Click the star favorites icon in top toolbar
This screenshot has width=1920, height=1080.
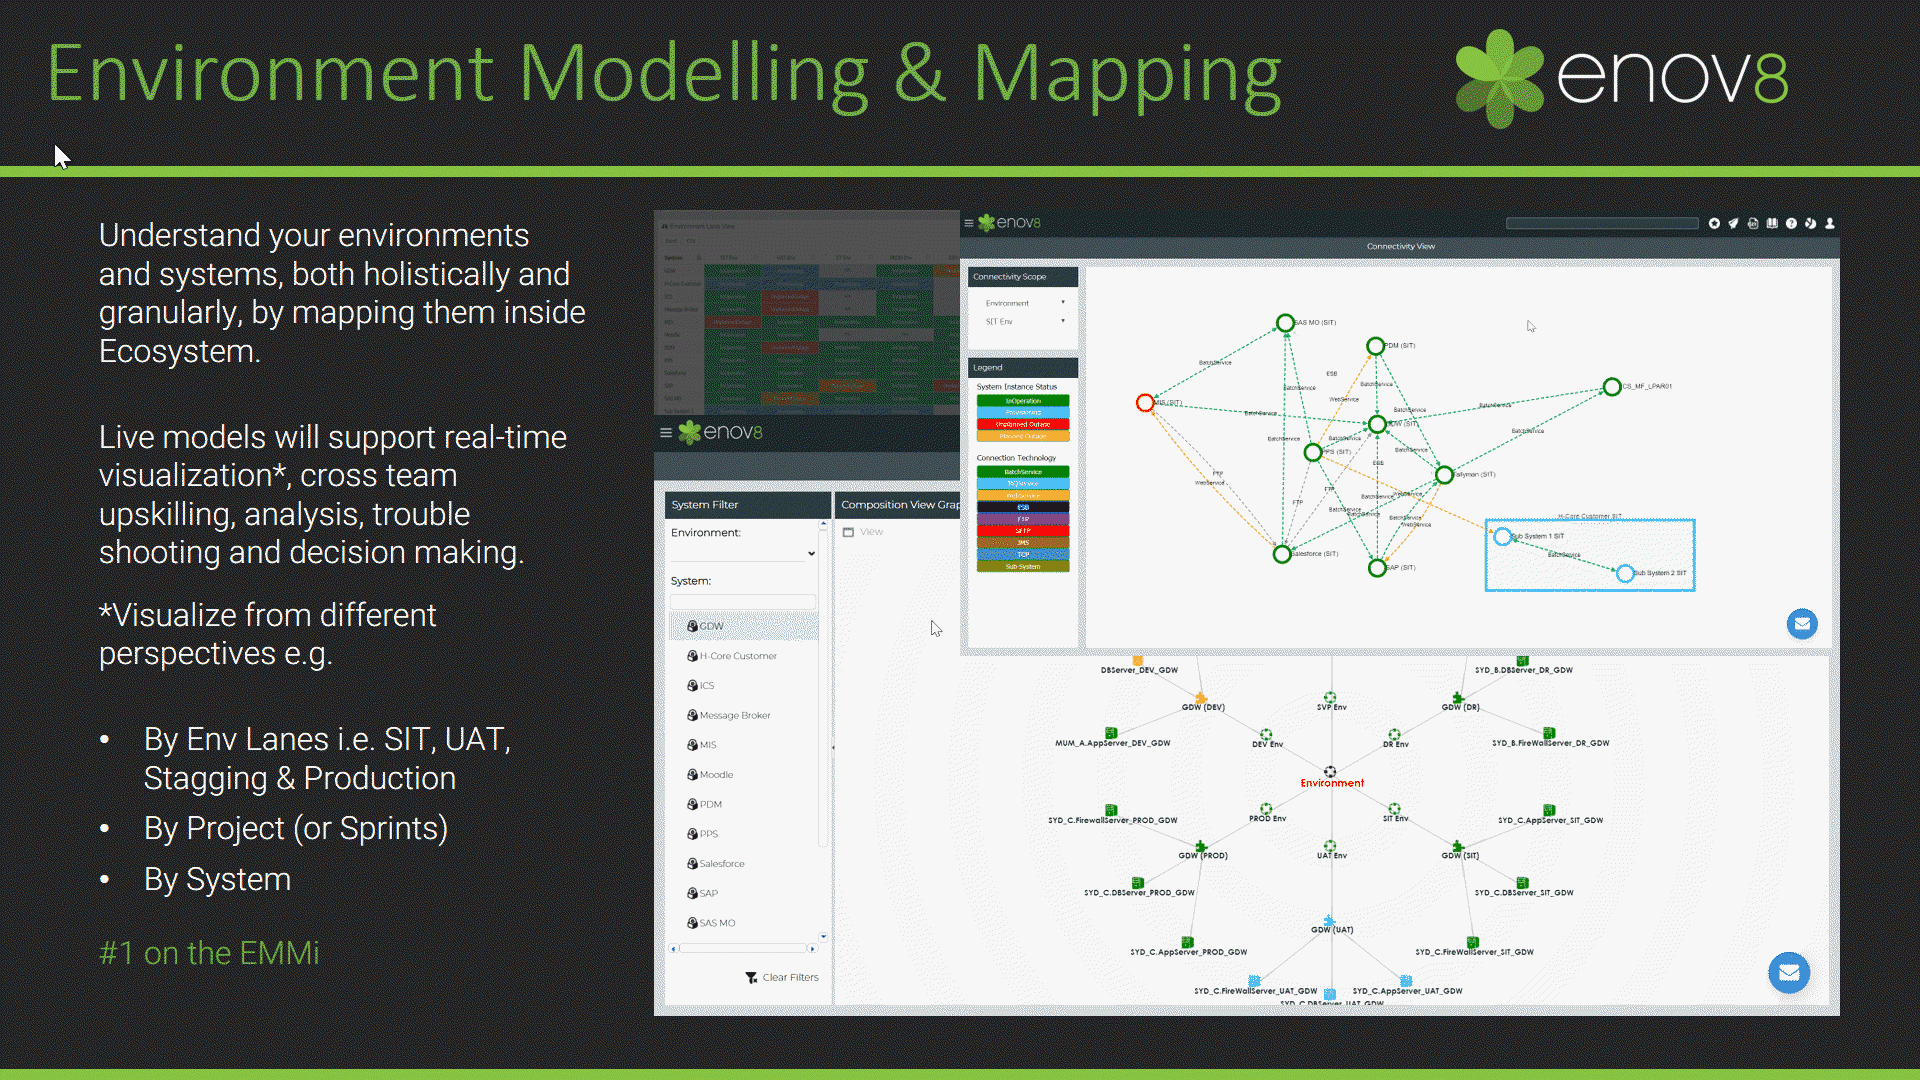[x=1714, y=223]
